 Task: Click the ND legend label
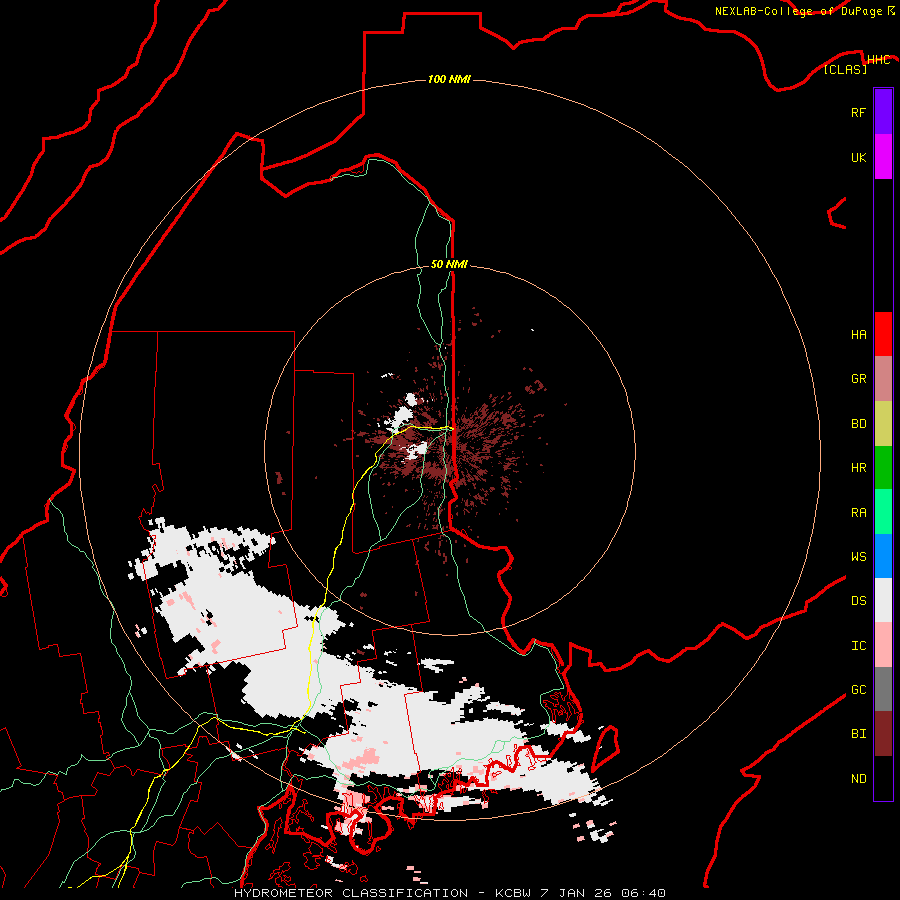[x=858, y=779]
